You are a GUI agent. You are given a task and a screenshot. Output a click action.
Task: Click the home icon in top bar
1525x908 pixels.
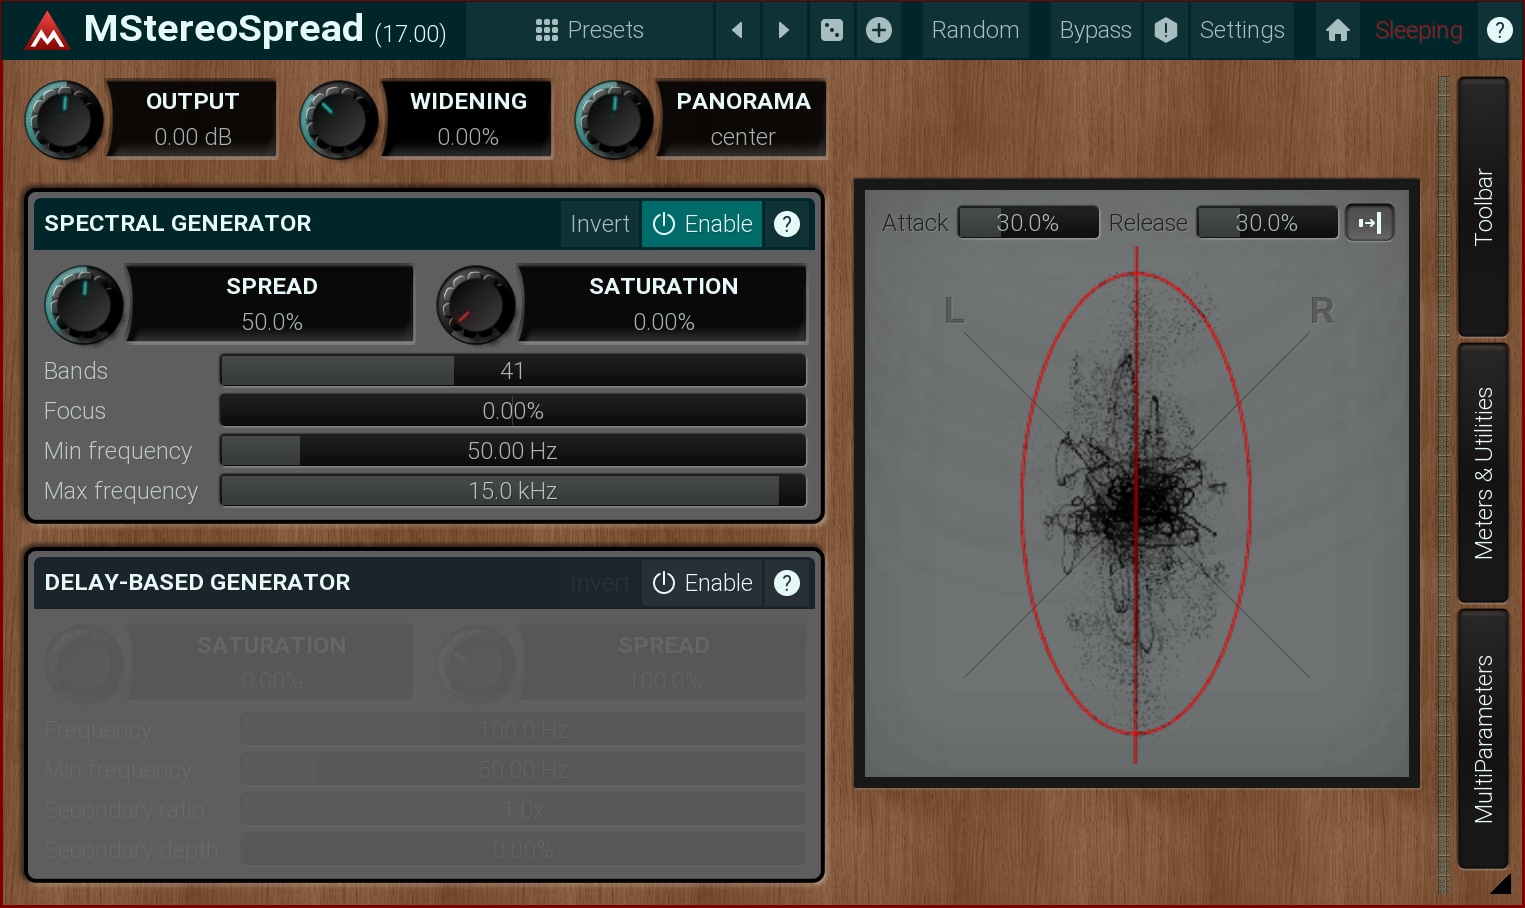coord(1338,30)
